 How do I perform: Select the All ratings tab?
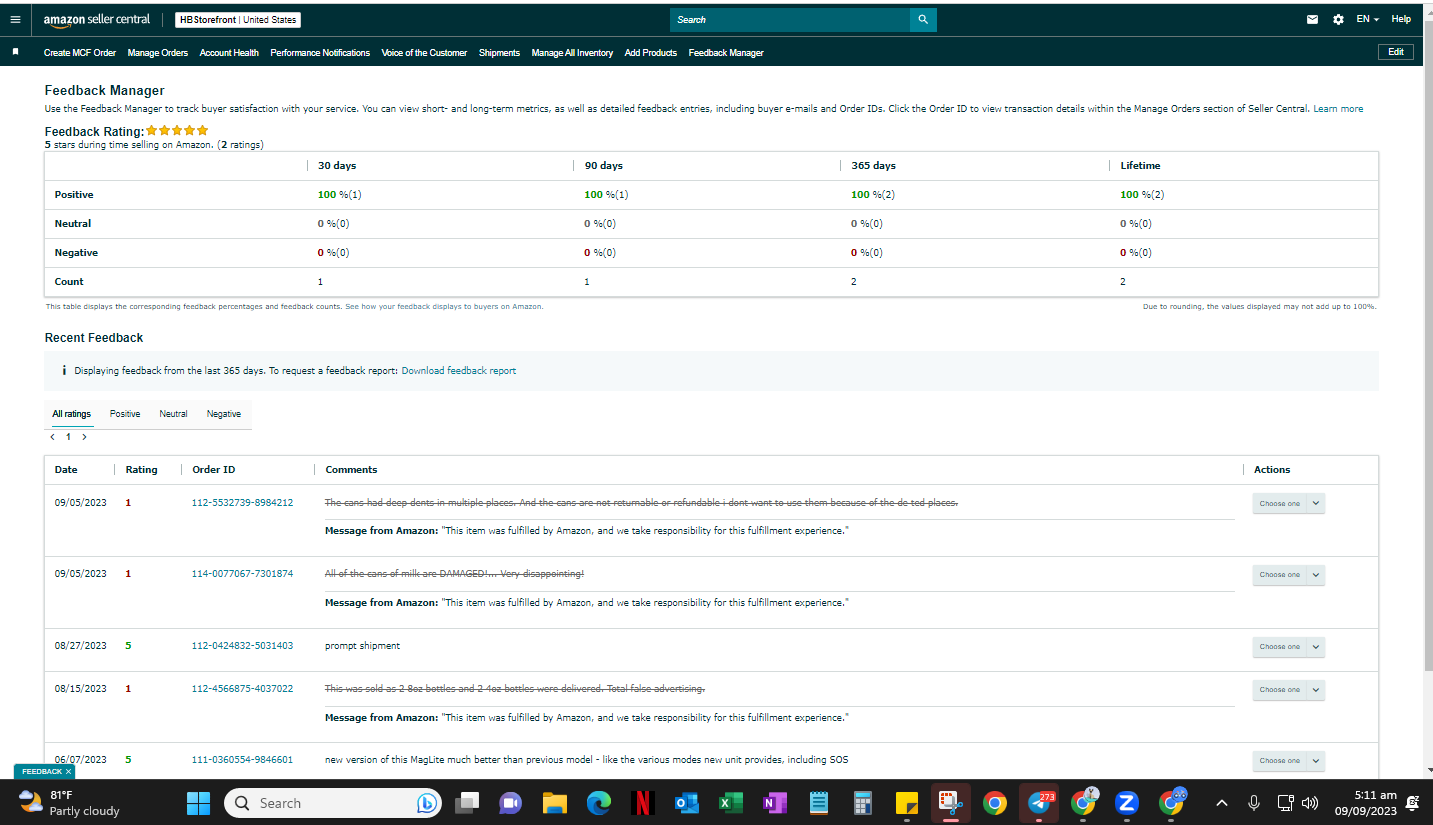(x=72, y=414)
